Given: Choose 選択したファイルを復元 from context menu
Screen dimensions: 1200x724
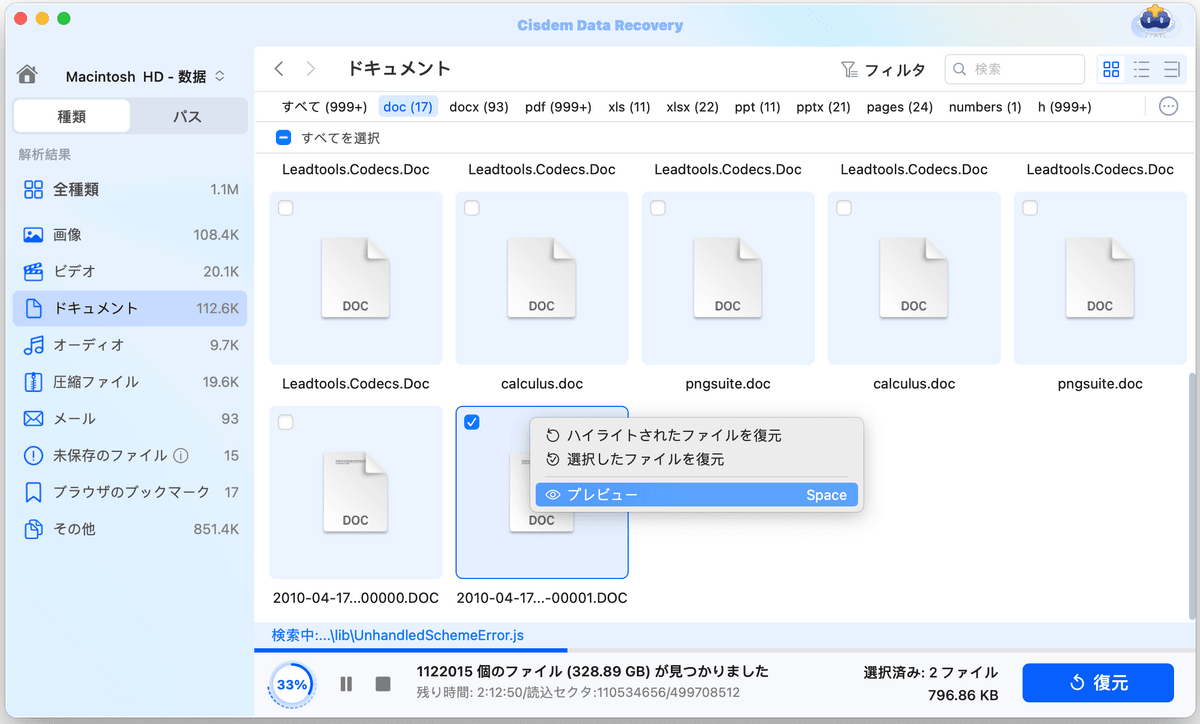Looking at the screenshot, I should pos(696,460).
